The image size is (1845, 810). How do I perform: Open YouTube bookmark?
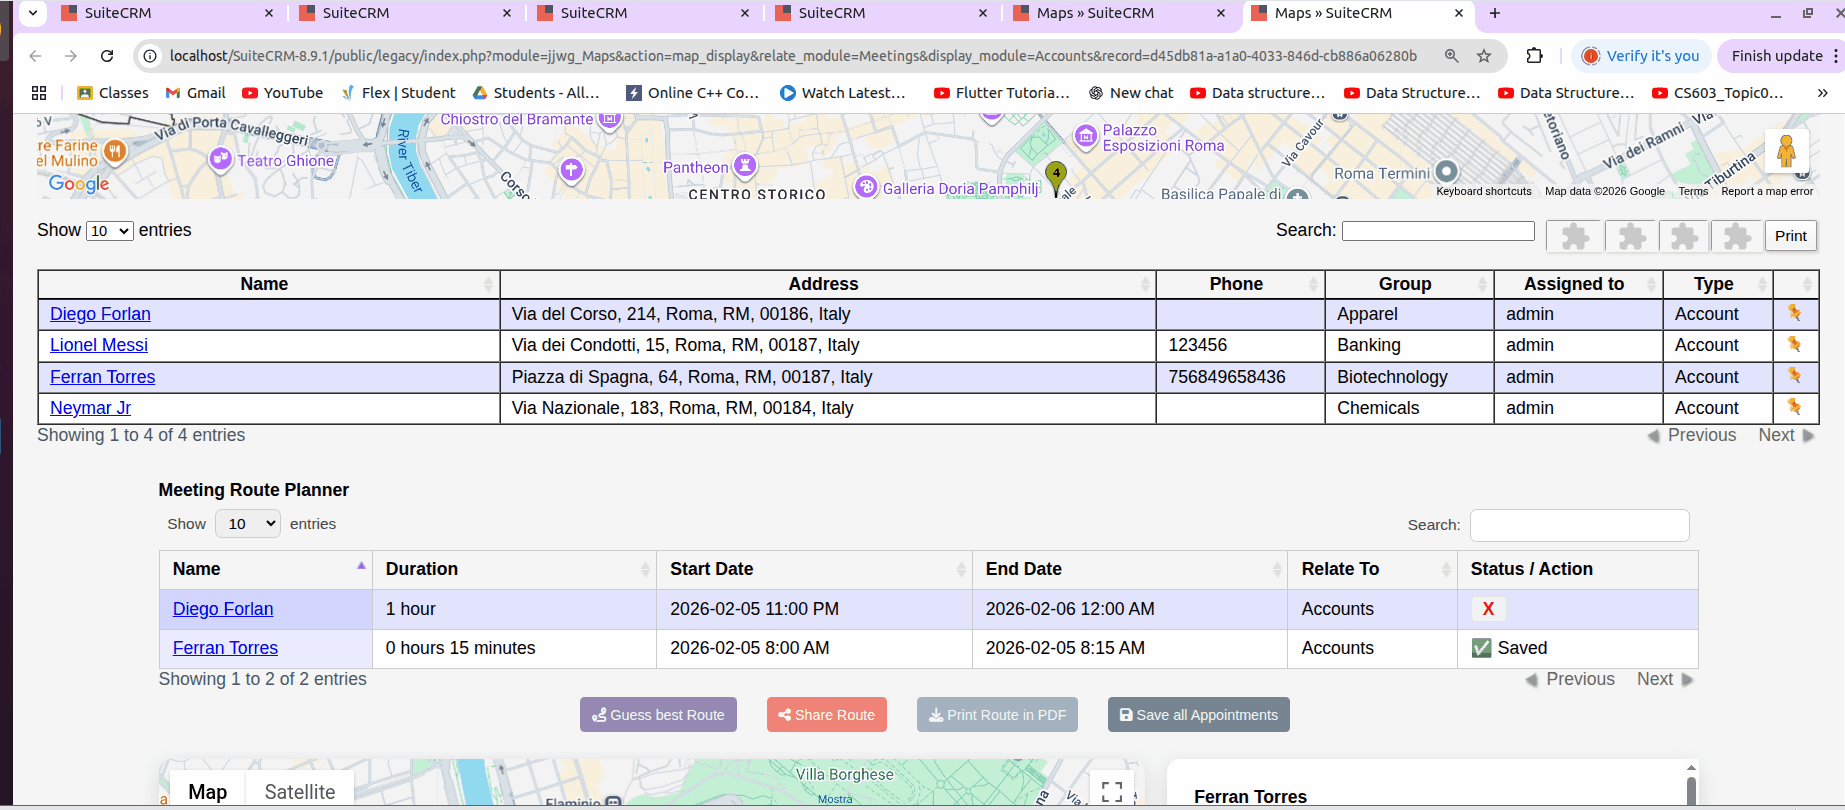(x=283, y=93)
